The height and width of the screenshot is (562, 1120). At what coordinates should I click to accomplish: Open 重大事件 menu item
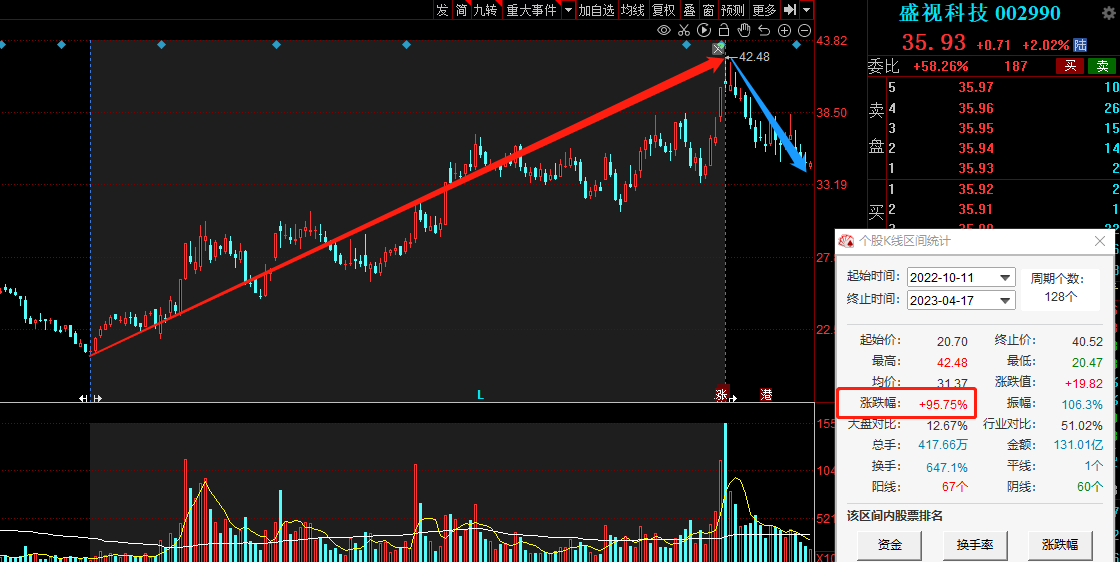point(531,10)
